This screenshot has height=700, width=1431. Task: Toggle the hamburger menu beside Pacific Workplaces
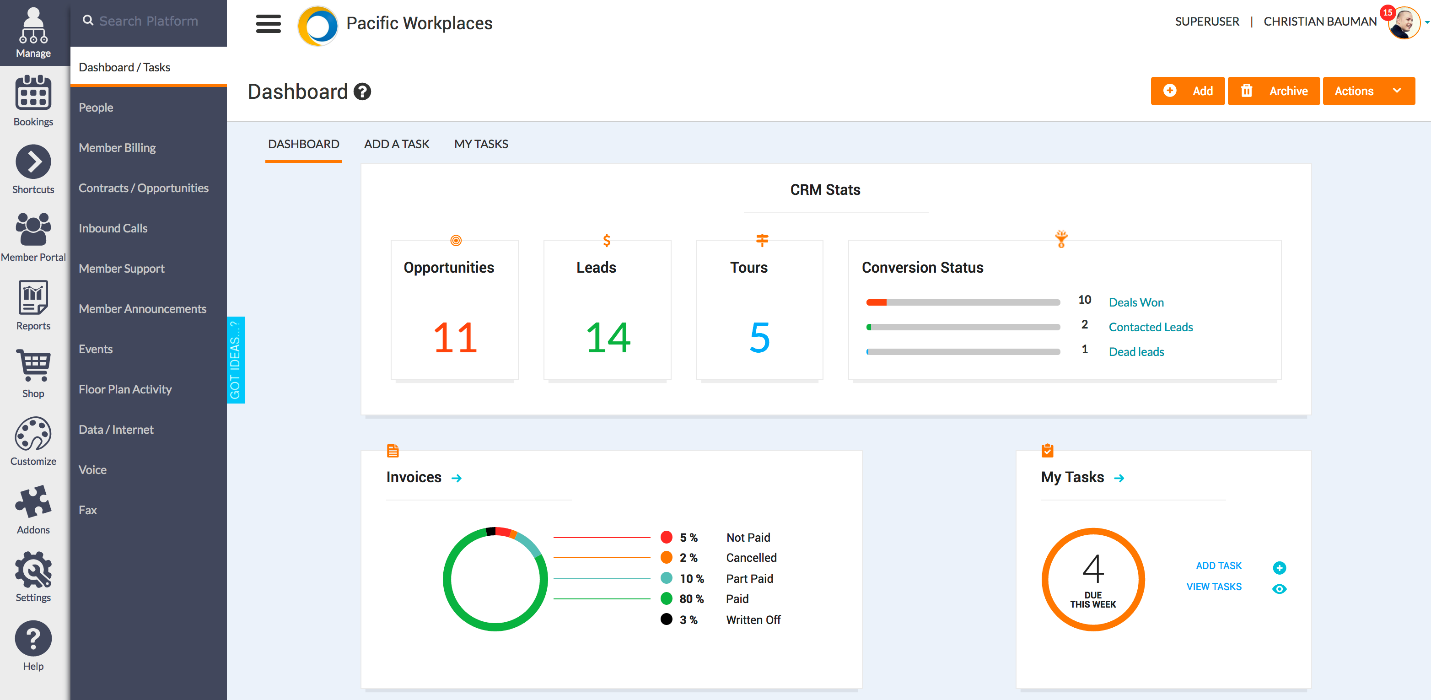pos(268,23)
